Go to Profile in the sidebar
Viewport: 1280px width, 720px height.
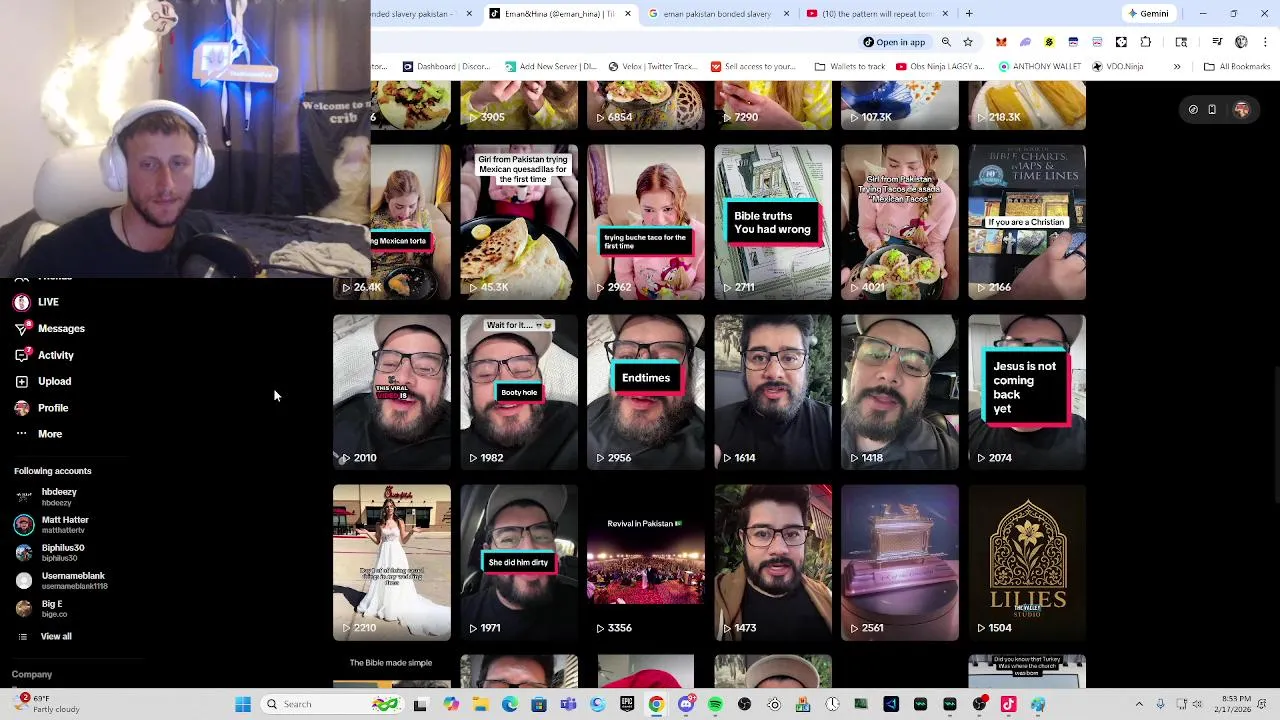pyautogui.click(x=42, y=408)
